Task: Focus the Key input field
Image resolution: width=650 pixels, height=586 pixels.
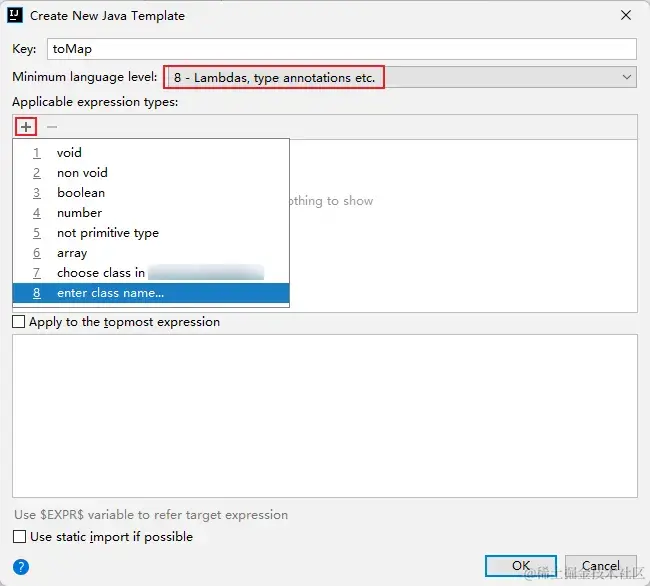Action: click(342, 49)
